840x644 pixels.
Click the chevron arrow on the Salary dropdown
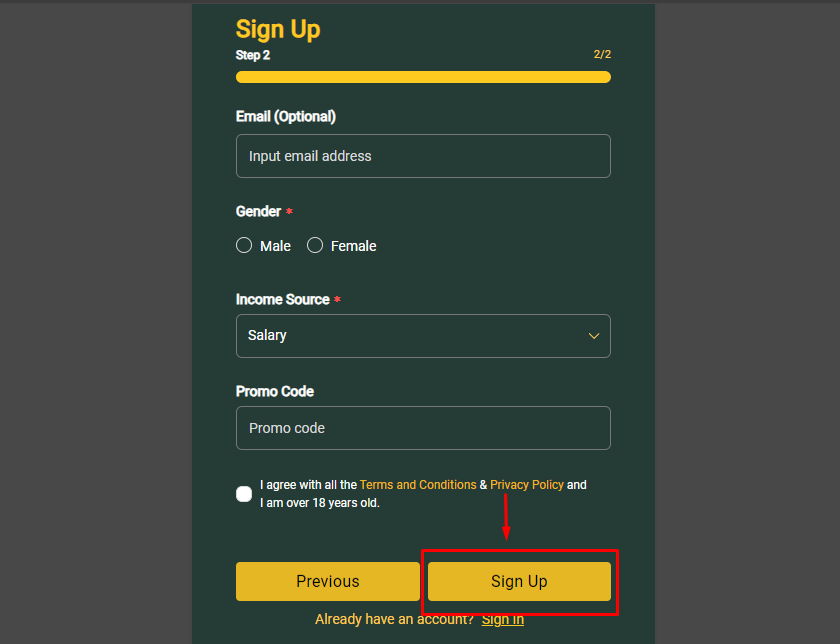(x=593, y=336)
